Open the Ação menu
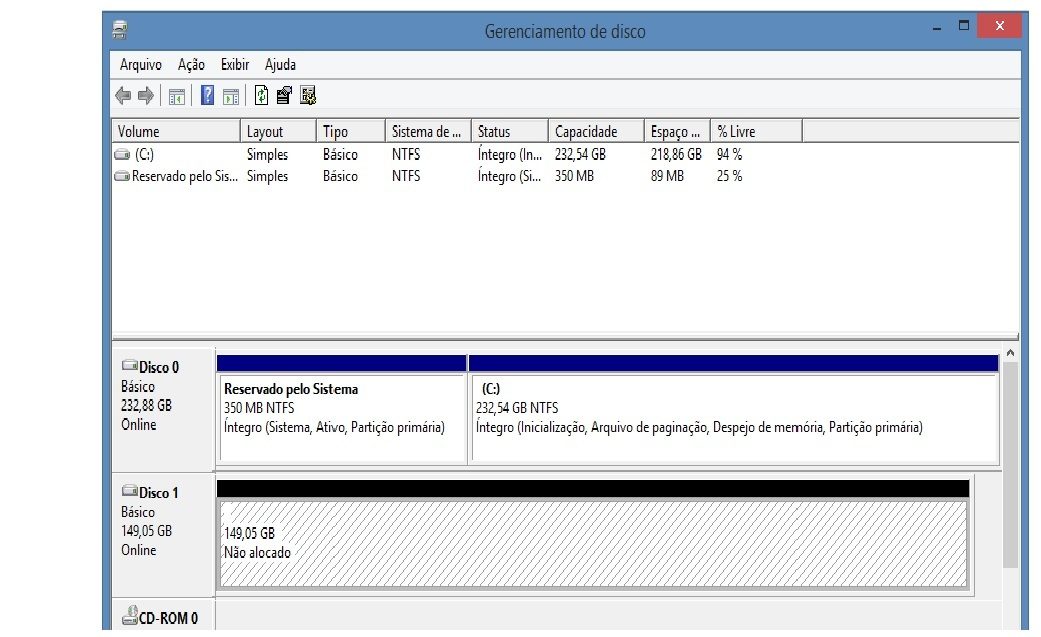1041x637 pixels. coord(191,64)
